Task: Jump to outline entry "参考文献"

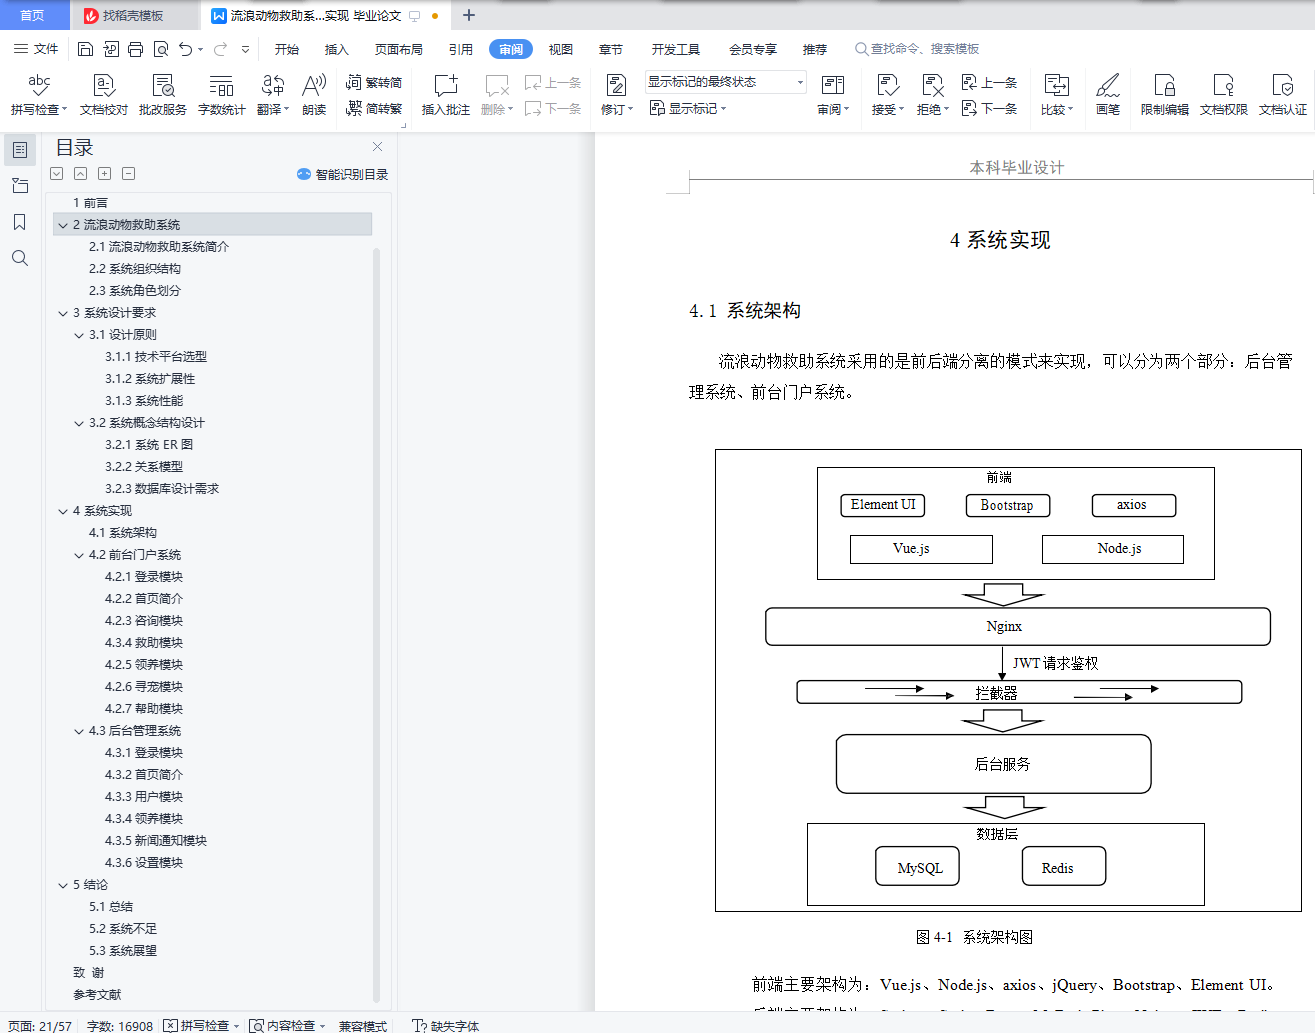Action: click(x=97, y=995)
